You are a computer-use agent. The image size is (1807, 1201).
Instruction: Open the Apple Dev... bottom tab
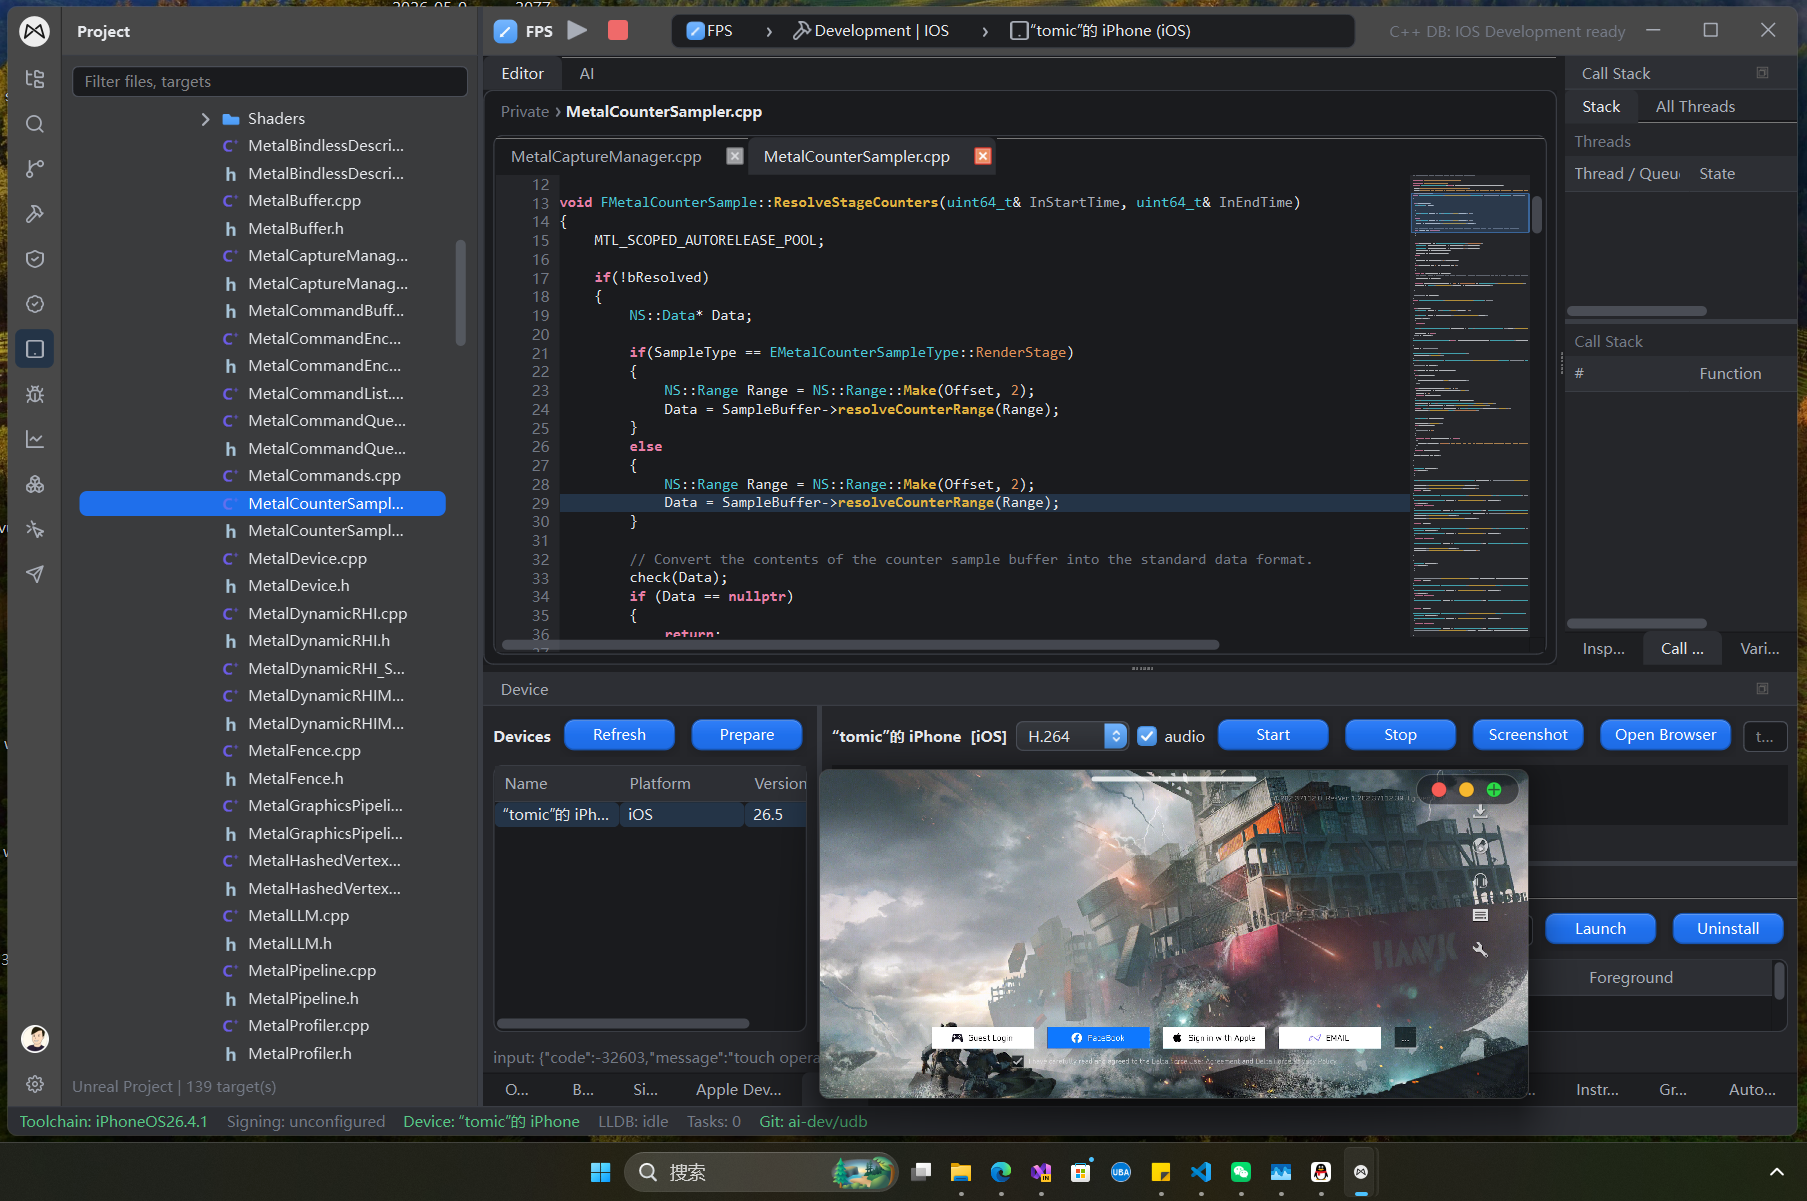click(739, 1090)
